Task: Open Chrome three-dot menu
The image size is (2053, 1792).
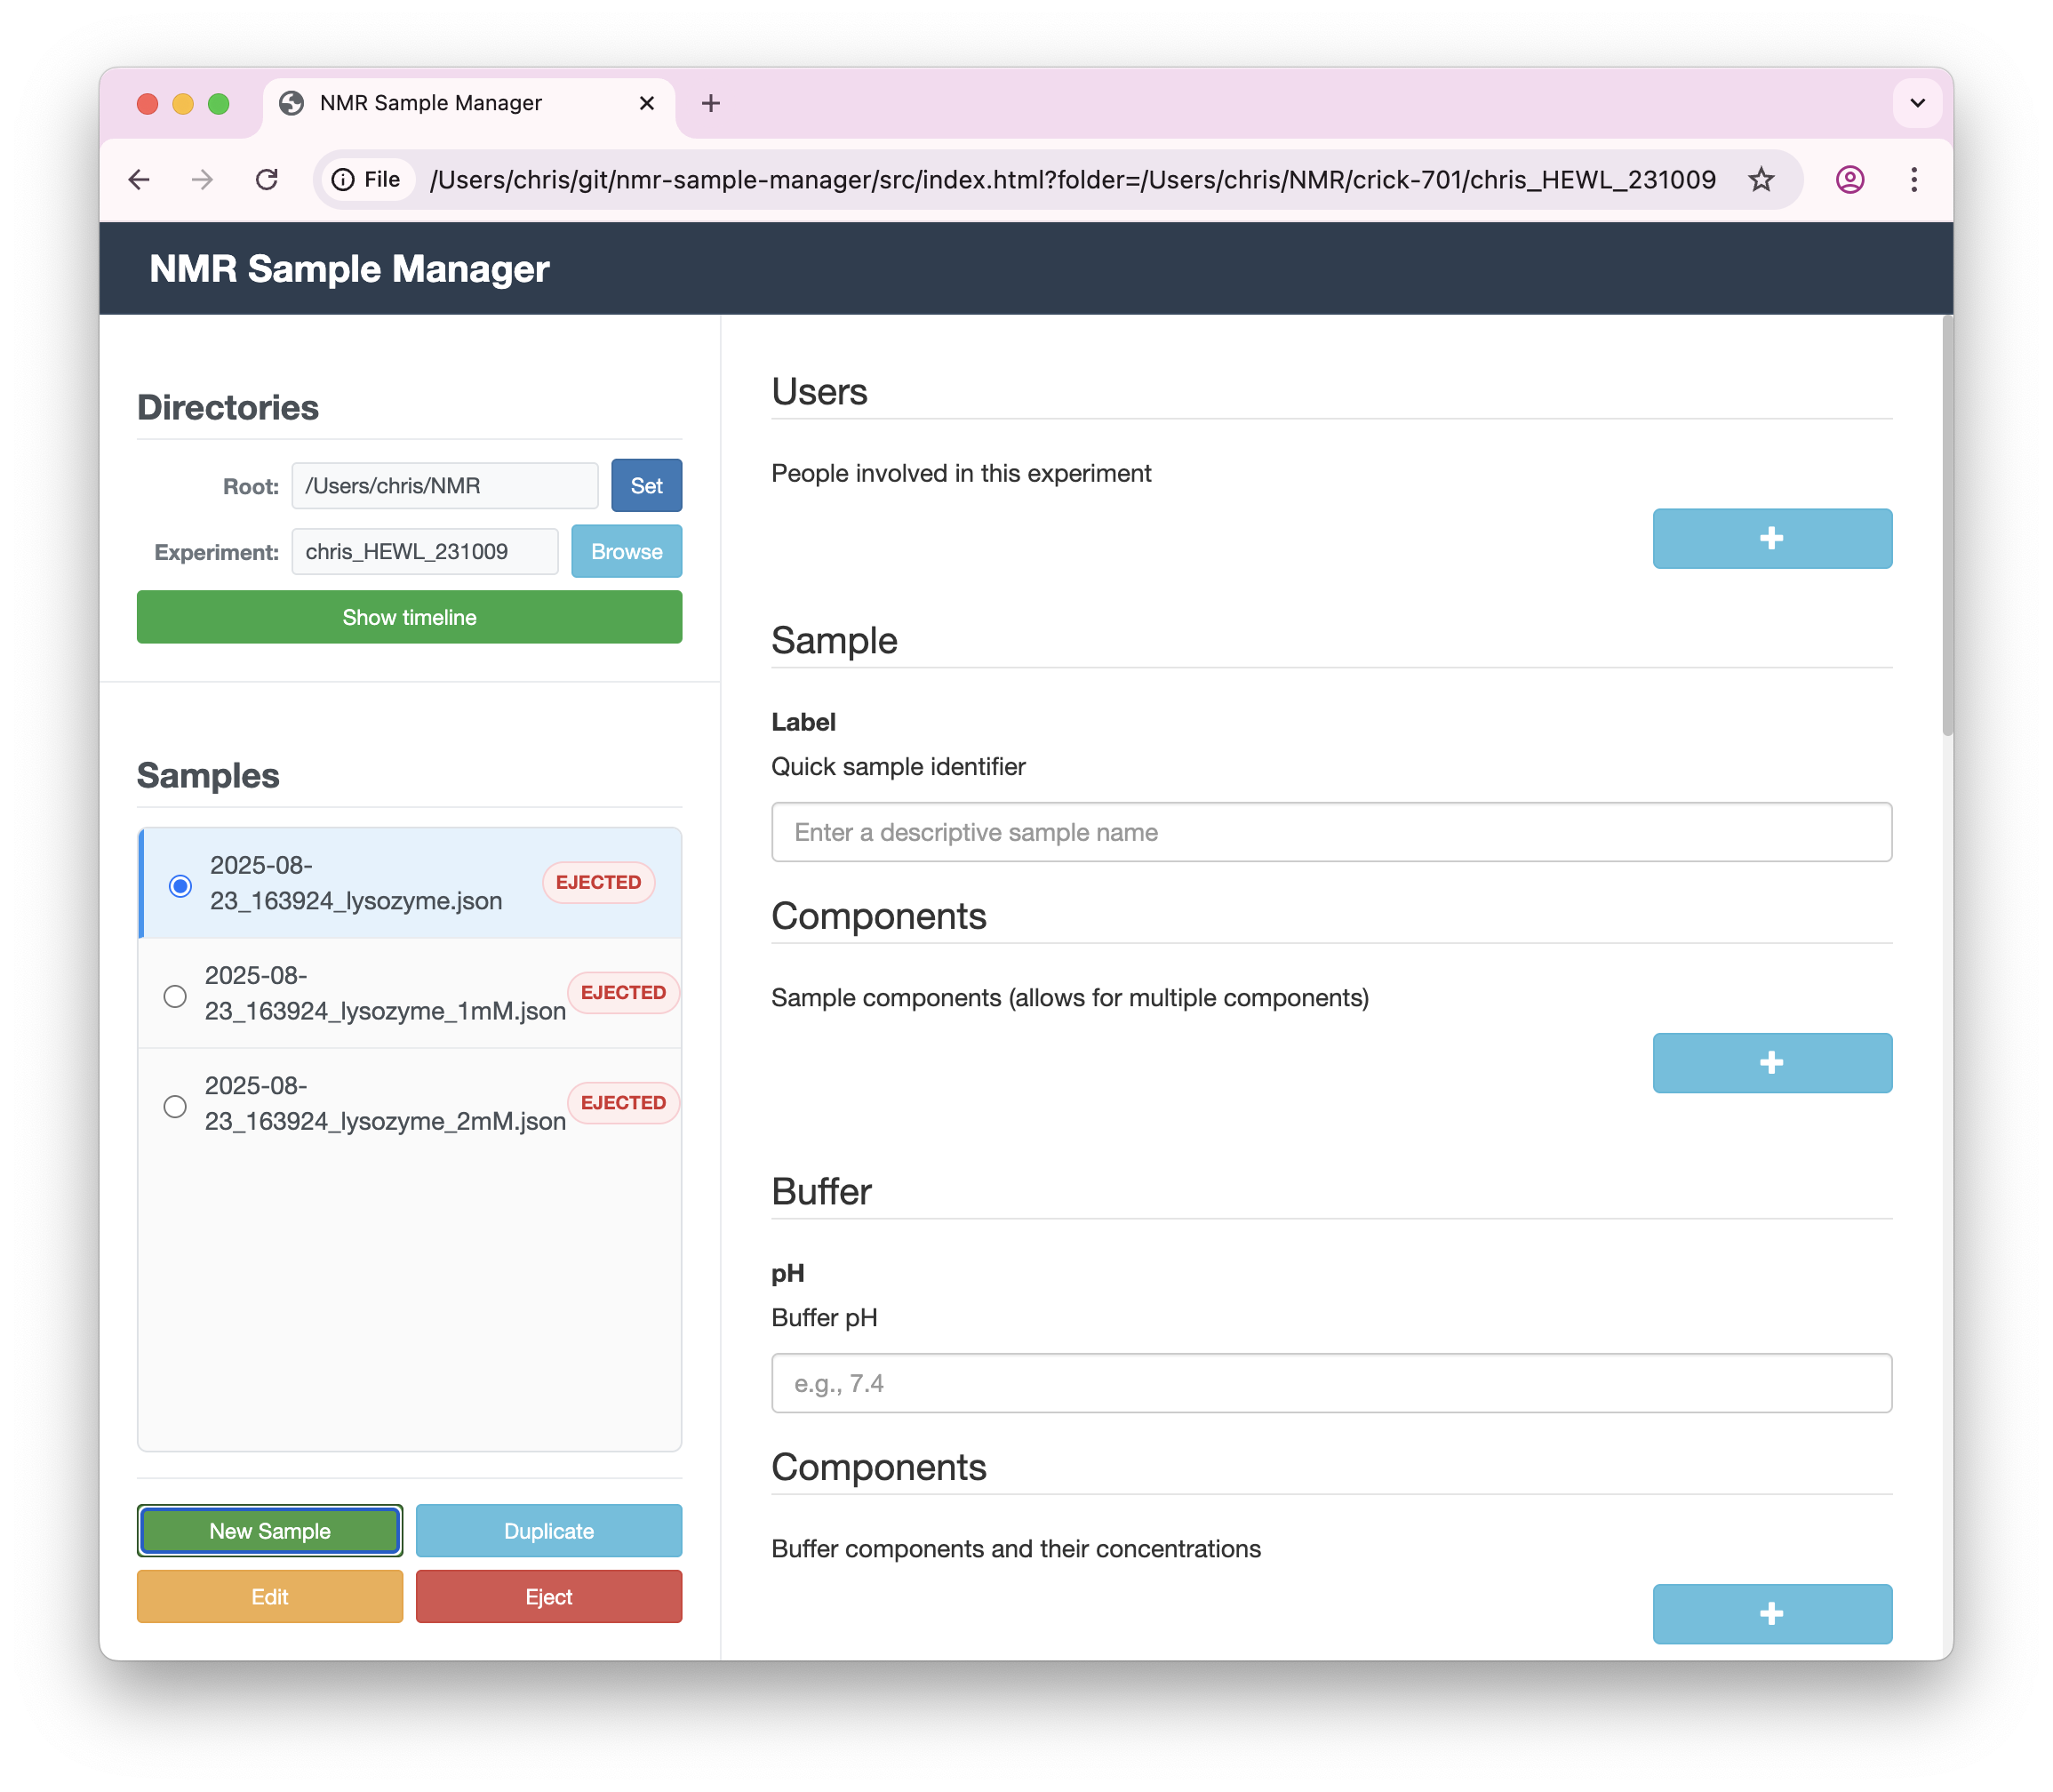Action: pyautogui.click(x=1913, y=180)
